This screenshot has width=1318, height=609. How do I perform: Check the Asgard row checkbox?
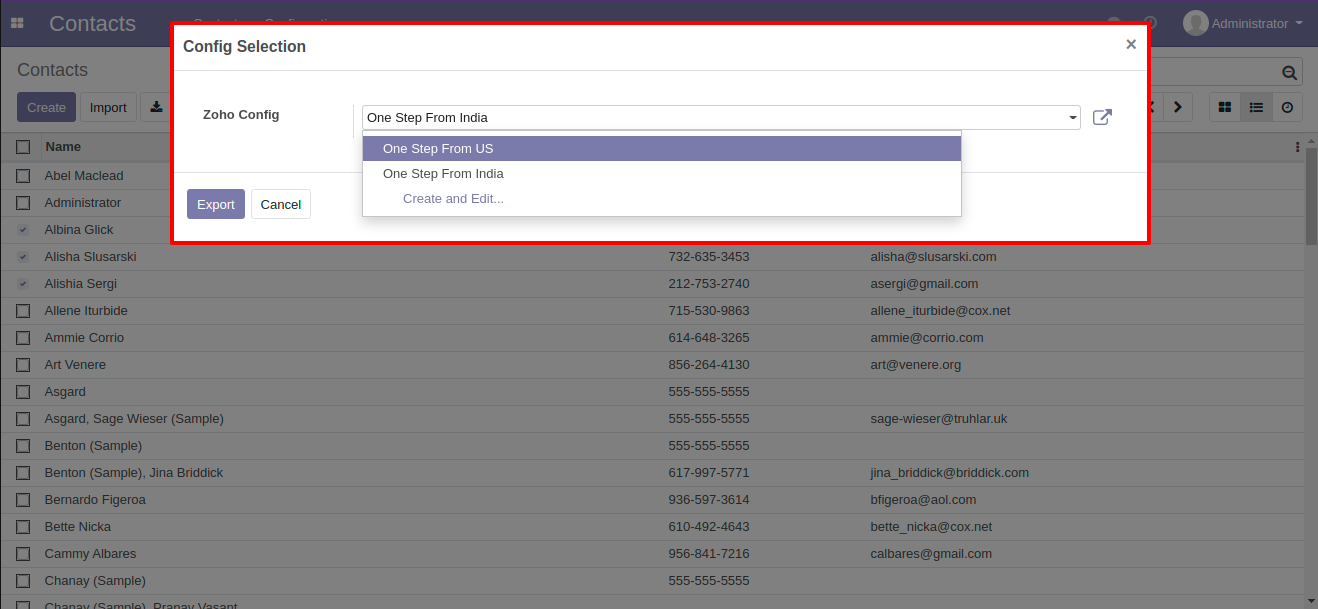23,392
